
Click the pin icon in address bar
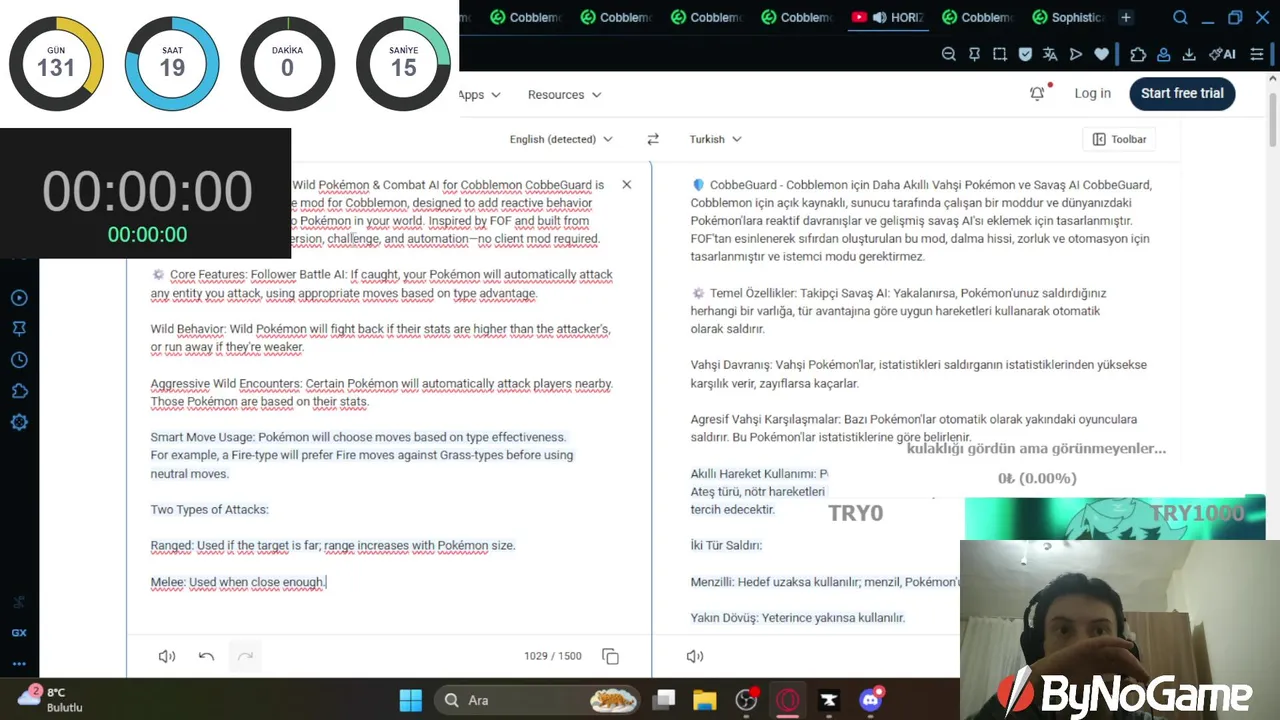click(974, 54)
